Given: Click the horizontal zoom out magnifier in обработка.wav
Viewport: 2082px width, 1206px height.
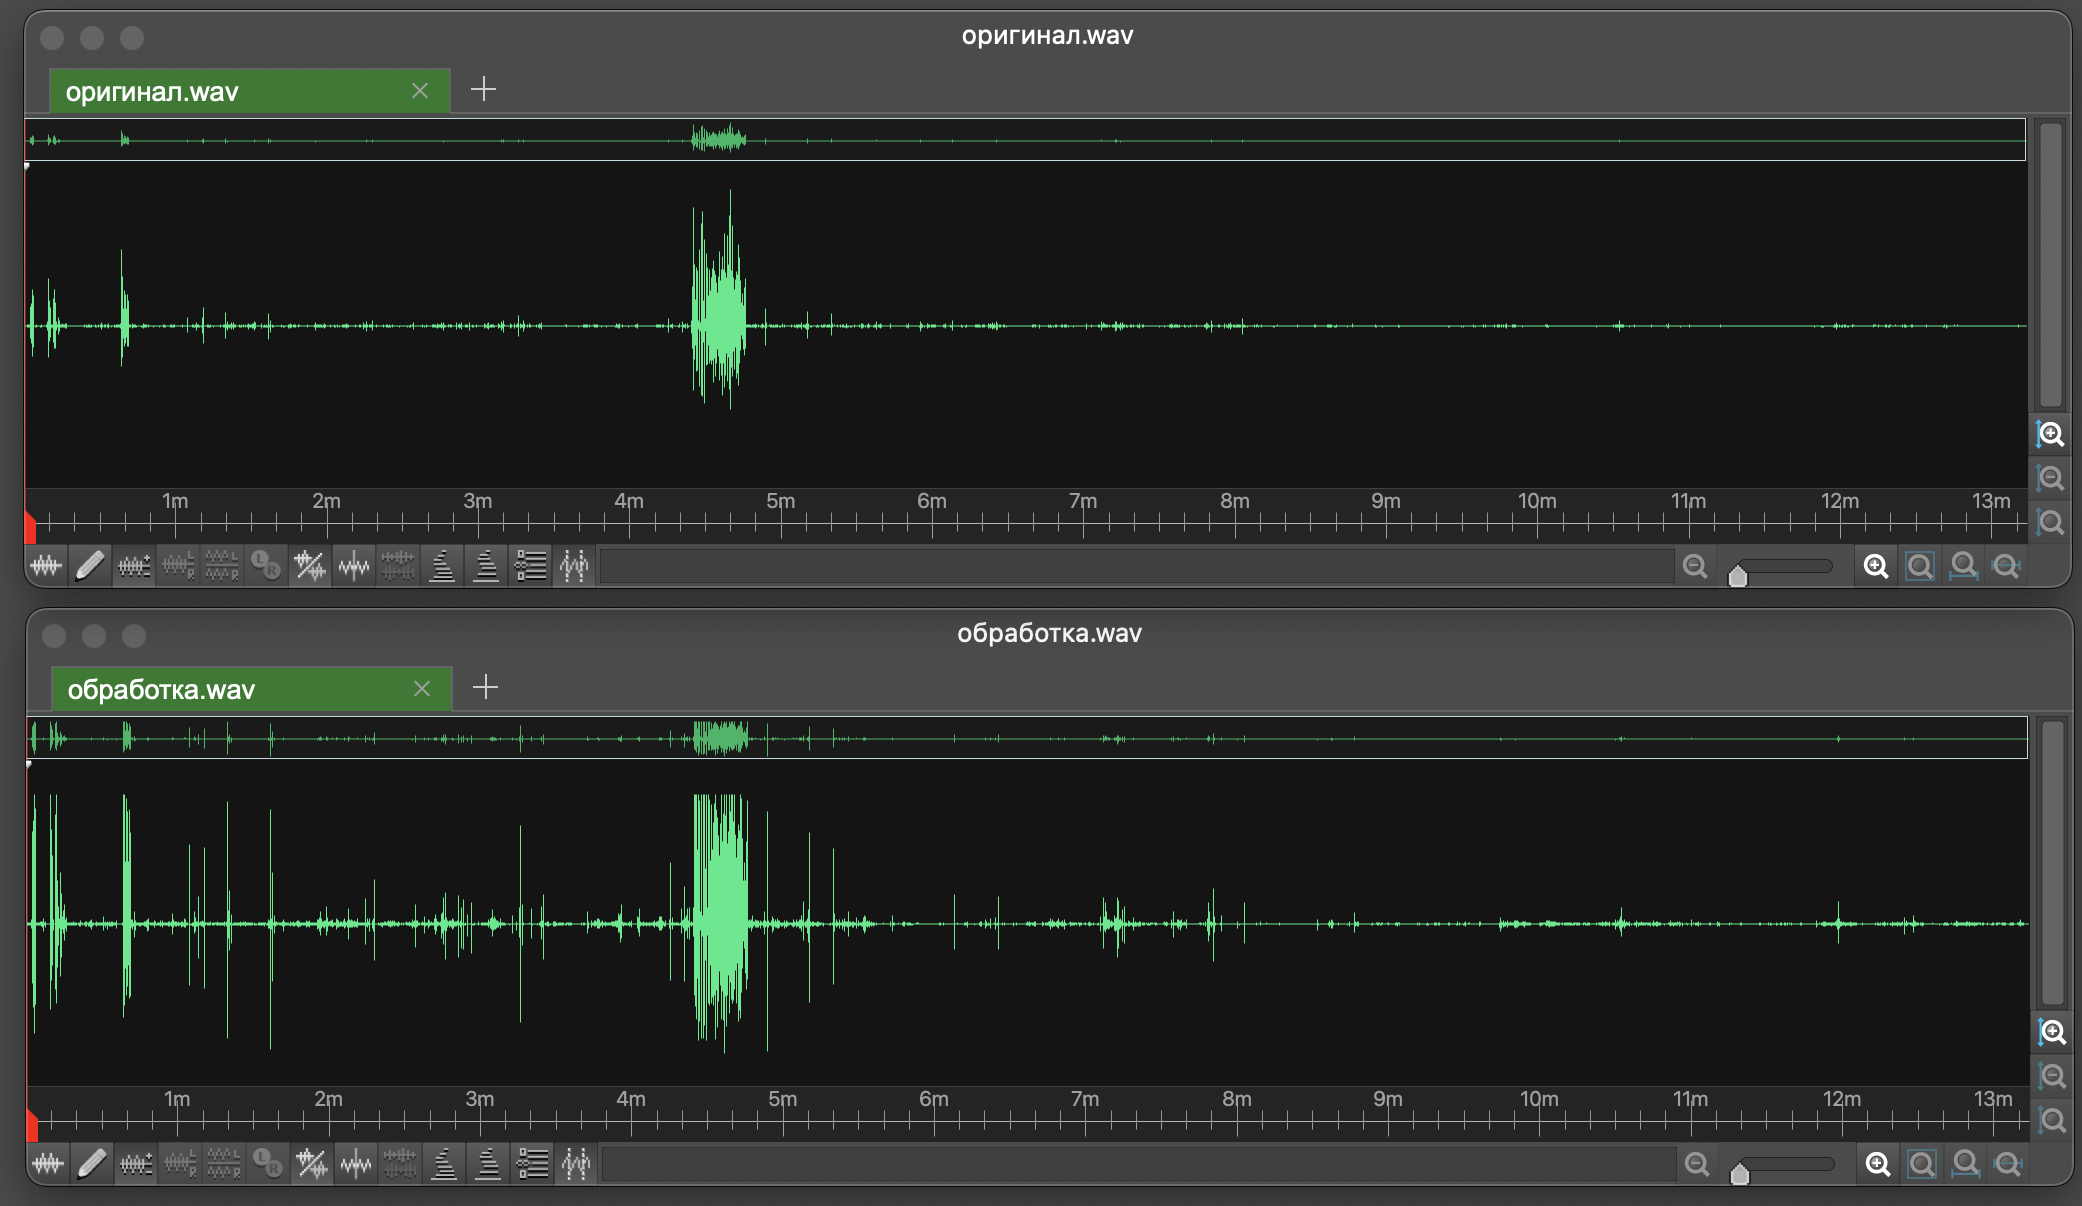Looking at the screenshot, I should click(1697, 1165).
